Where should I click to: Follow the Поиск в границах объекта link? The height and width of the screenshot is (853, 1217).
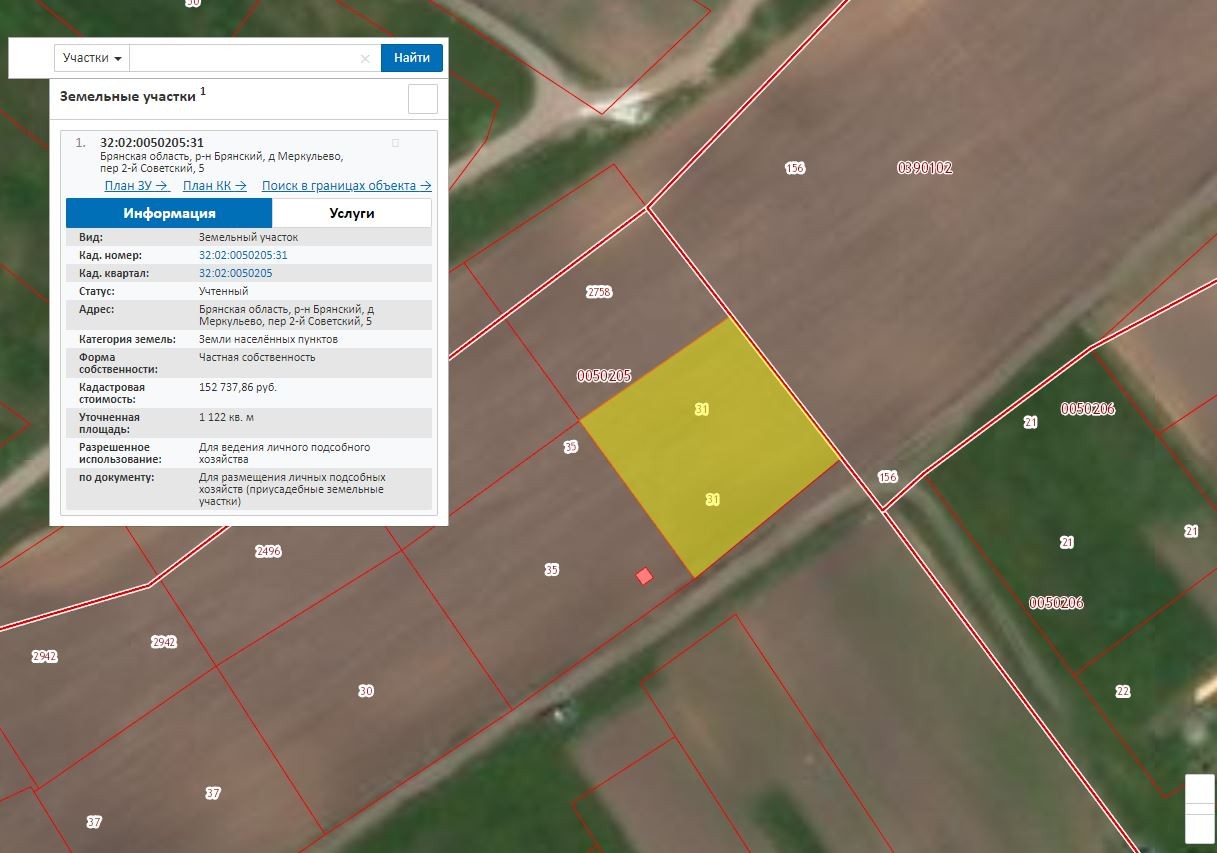[346, 186]
